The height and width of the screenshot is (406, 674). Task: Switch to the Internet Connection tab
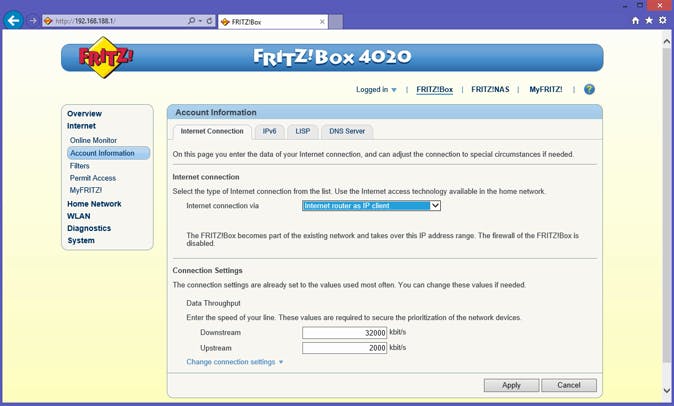pos(212,131)
